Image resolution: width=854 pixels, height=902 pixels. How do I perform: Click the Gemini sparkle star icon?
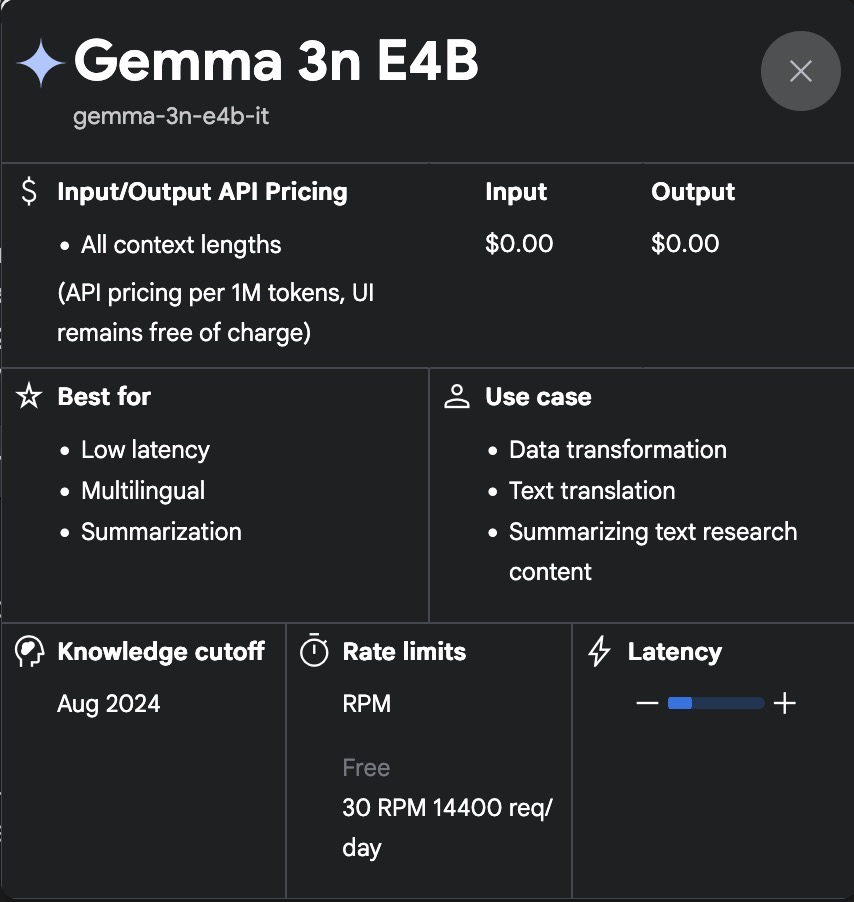40,63
